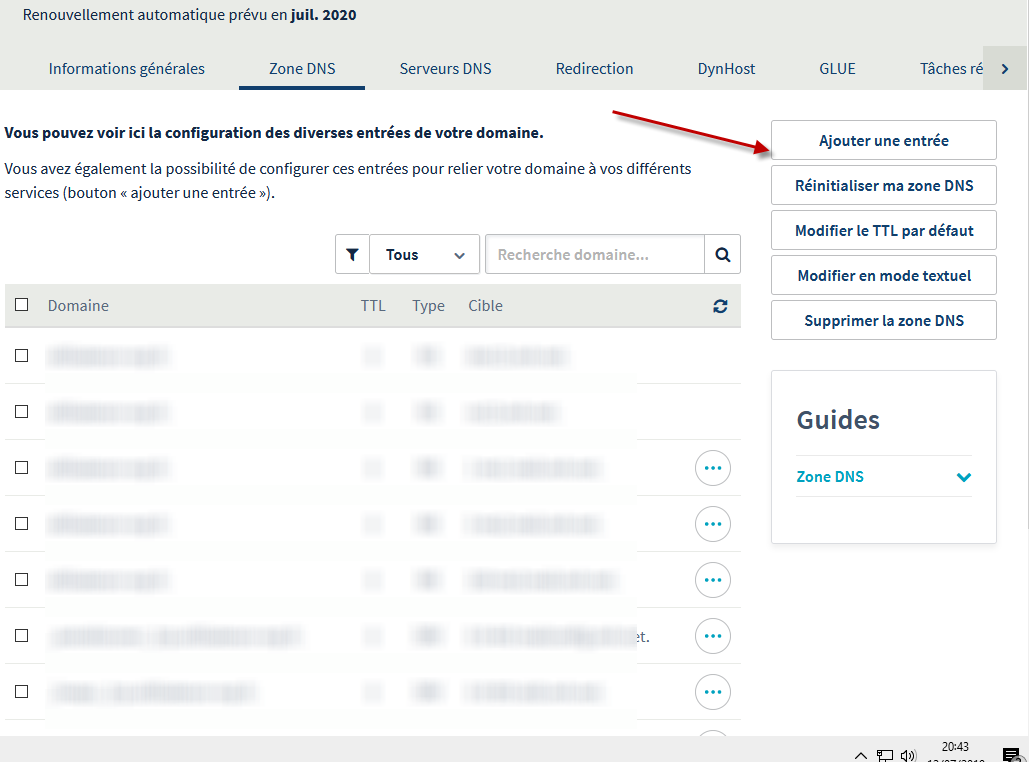Click the search magnifier button

(722, 255)
